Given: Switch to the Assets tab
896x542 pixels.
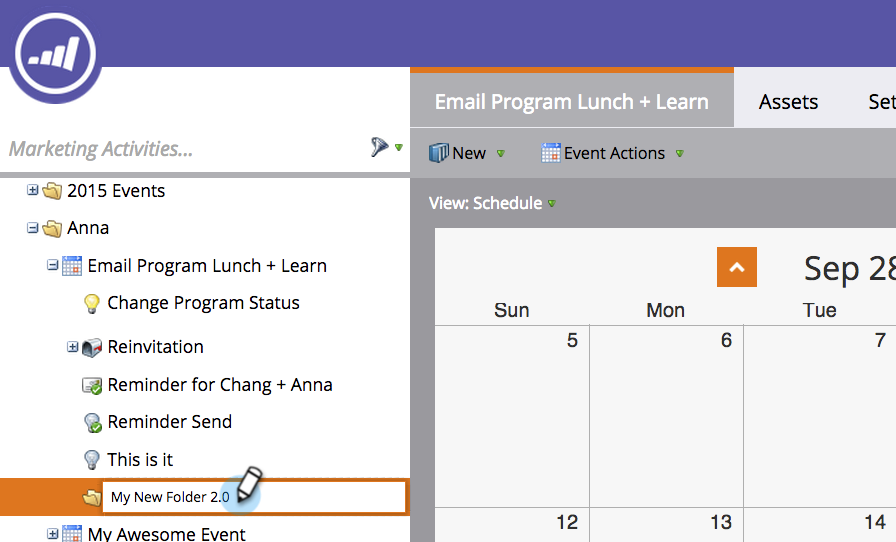Looking at the screenshot, I should (x=788, y=102).
